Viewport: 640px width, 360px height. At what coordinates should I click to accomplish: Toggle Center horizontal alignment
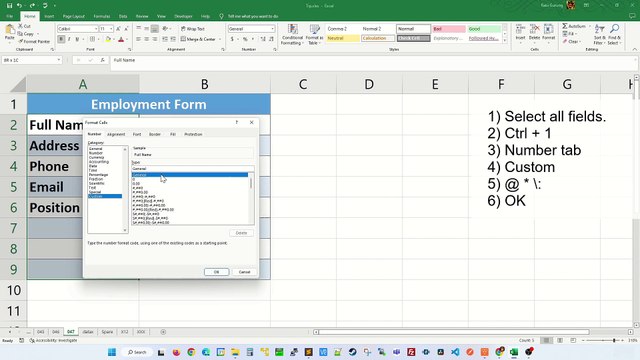(147, 39)
